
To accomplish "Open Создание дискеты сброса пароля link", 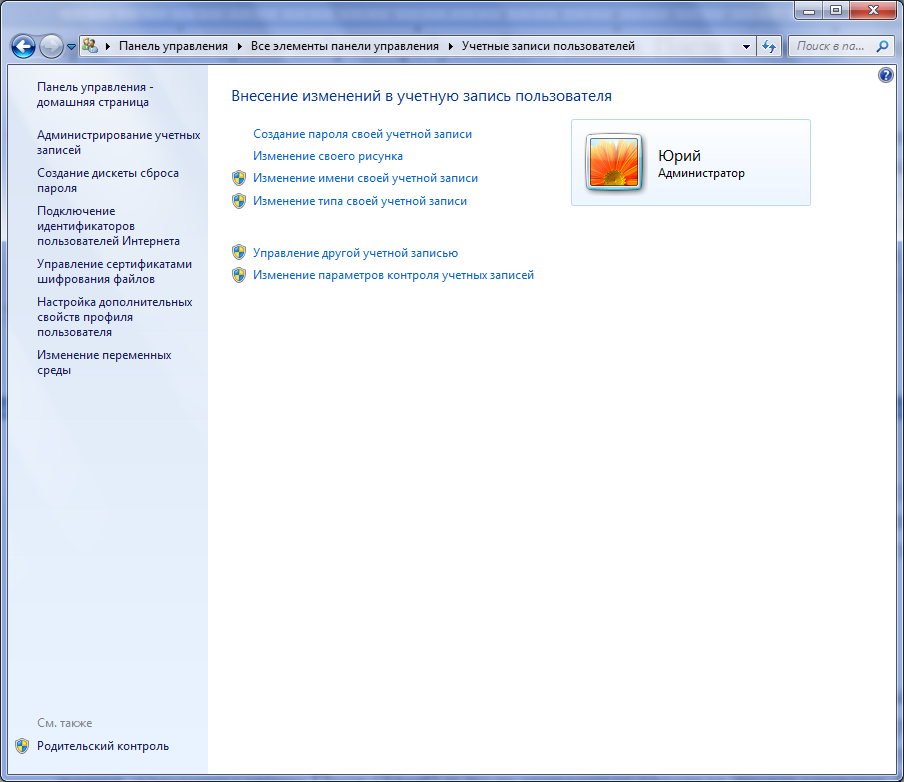I will click(x=108, y=180).
